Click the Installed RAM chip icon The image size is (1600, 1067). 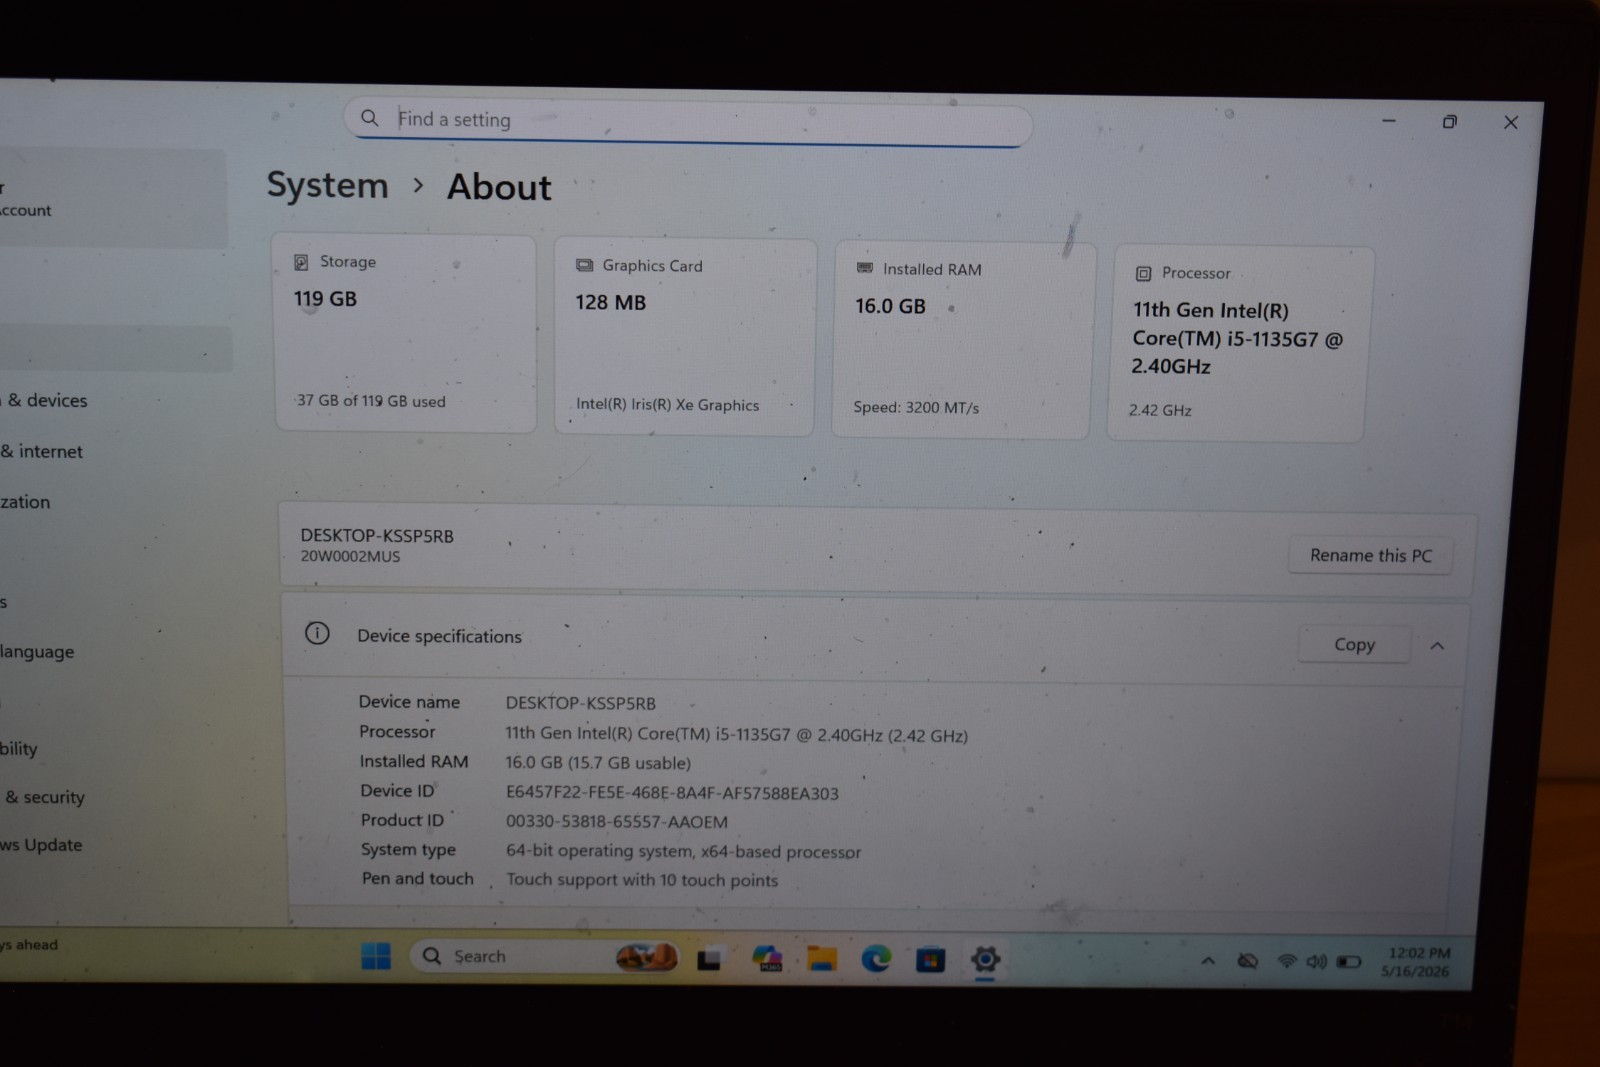(865, 268)
